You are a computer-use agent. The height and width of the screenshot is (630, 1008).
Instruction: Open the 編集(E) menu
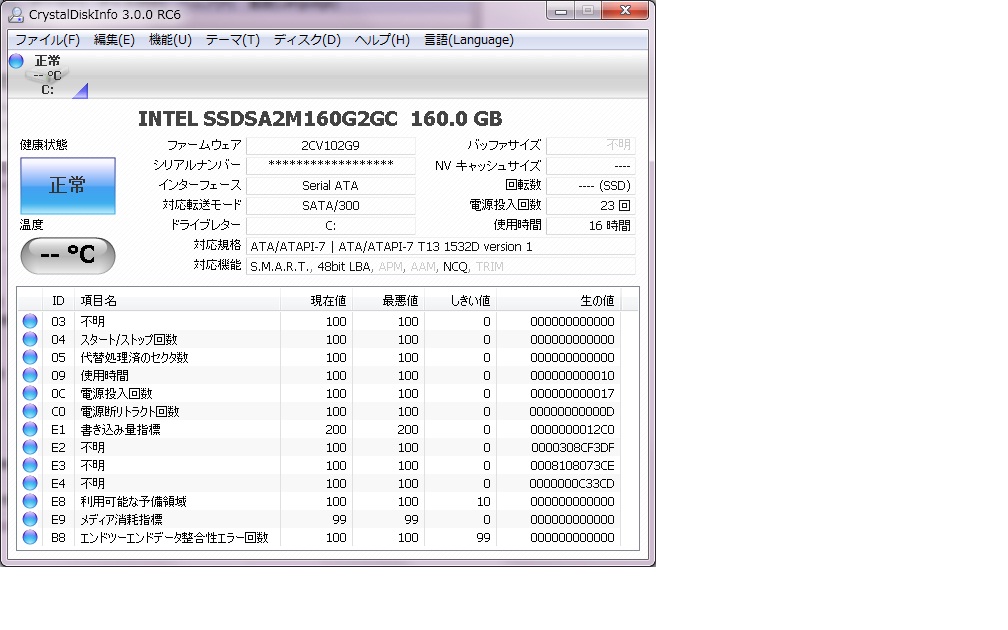click(x=114, y=40)
